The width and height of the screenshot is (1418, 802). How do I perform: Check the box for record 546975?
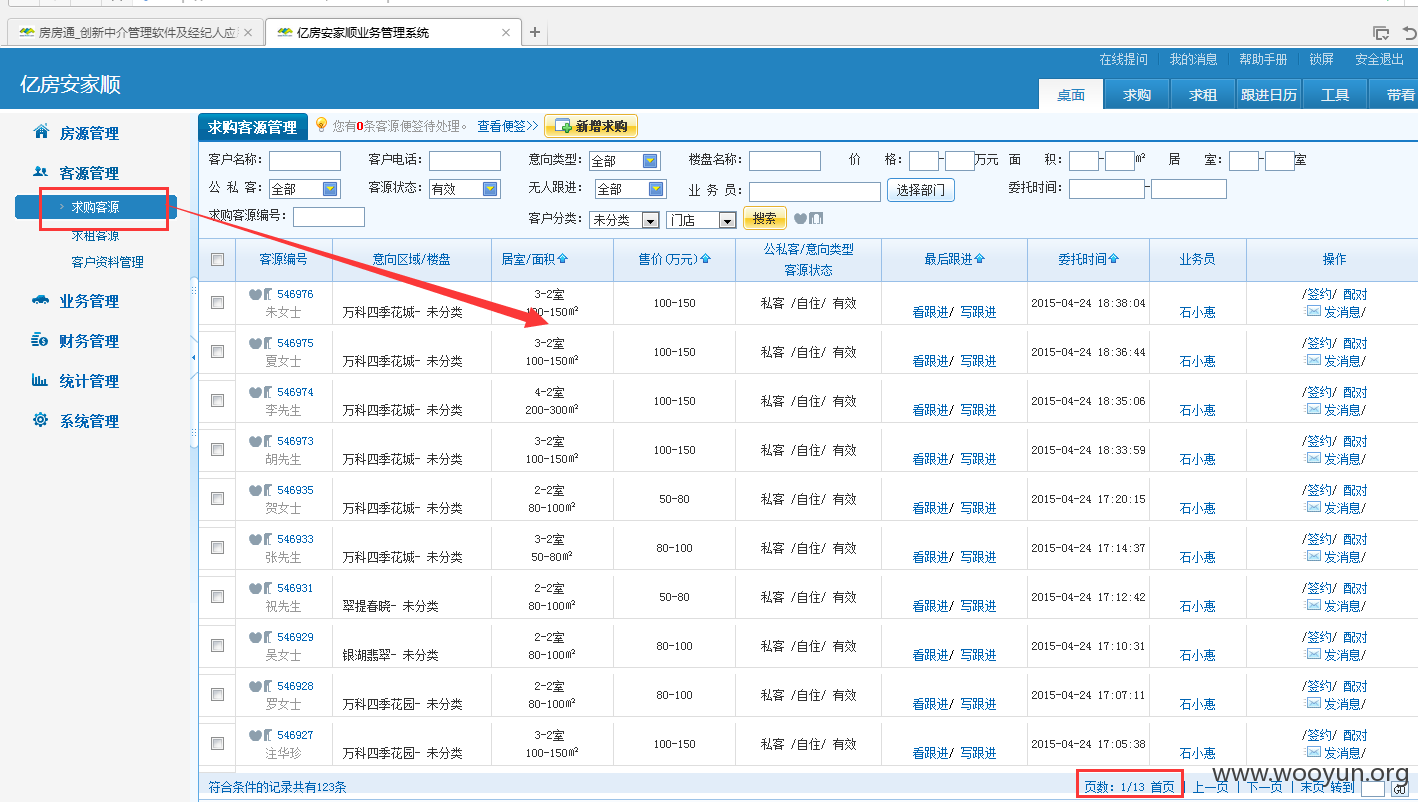tap(217, 351)
